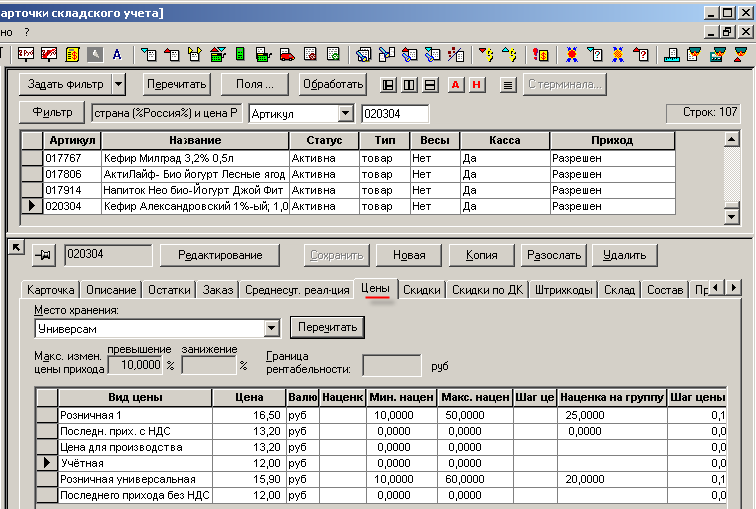The width and height of the screenshot is (756, 509).
Task: Click question document icon with cyan arrow
Action: click(x=595, y=54)
